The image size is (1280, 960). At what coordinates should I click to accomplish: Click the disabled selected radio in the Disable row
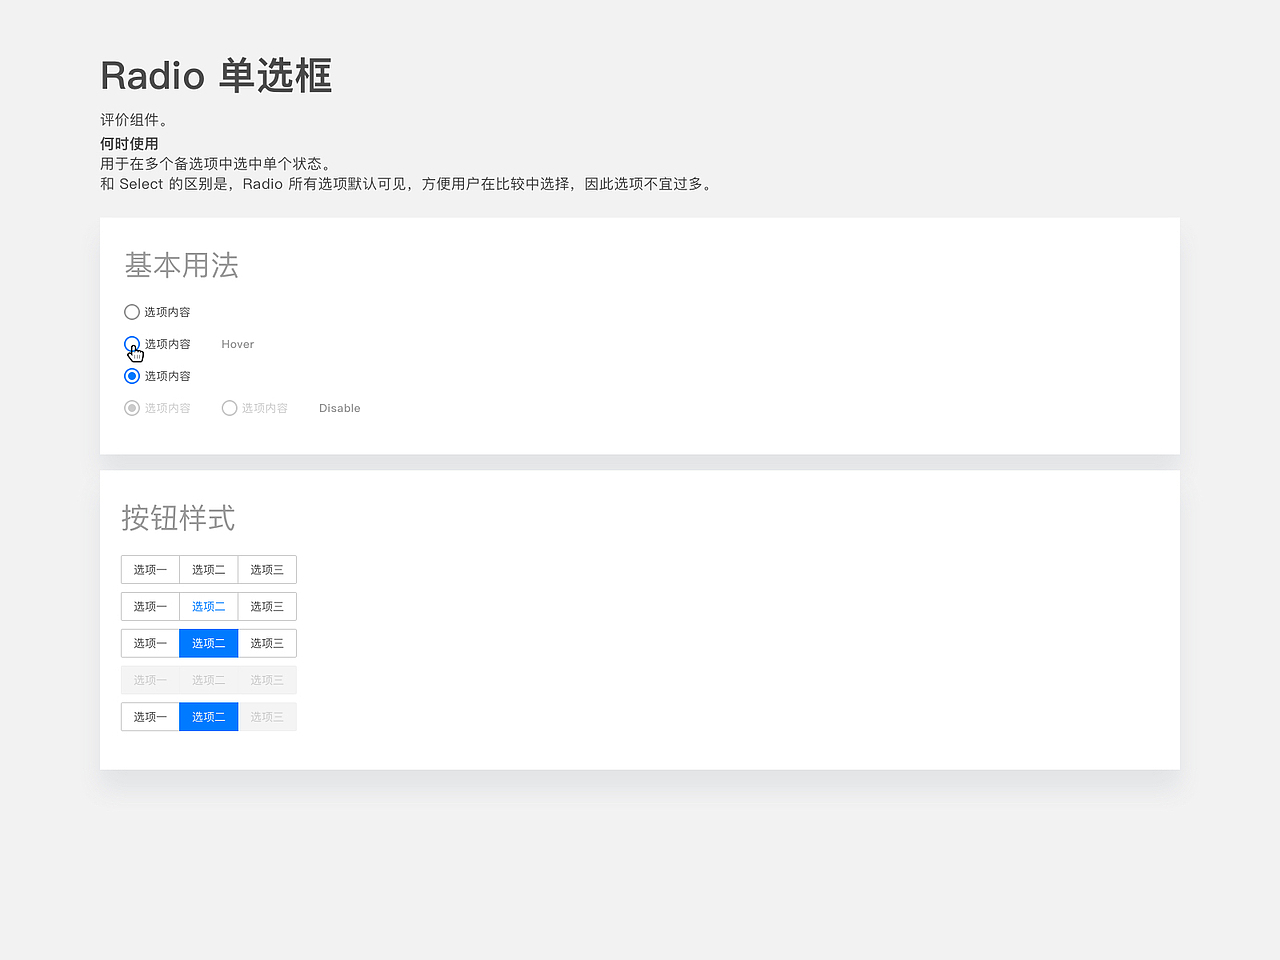pyautogui.click(x=131, y=407)
